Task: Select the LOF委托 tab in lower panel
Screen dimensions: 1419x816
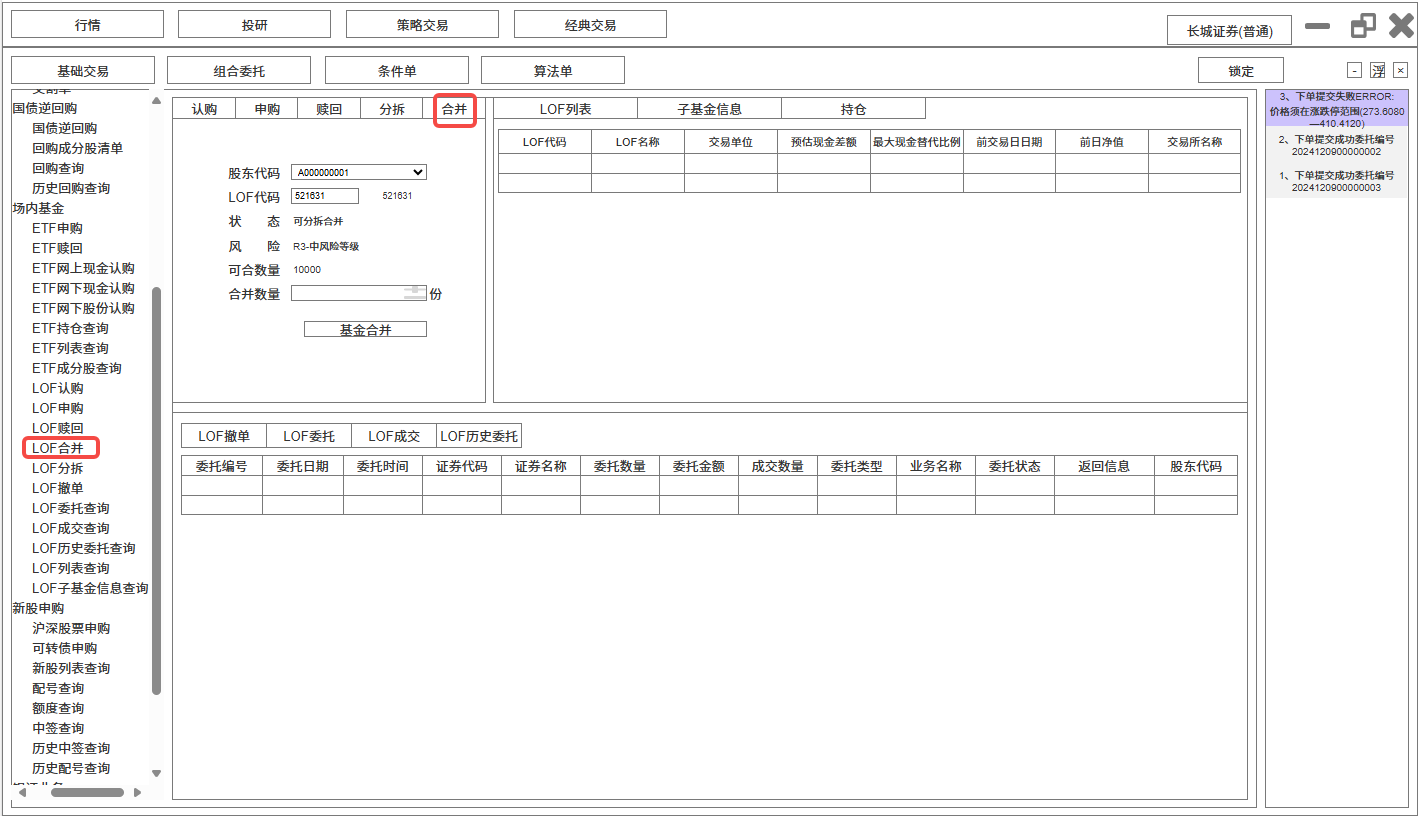Action: [309, 436]
